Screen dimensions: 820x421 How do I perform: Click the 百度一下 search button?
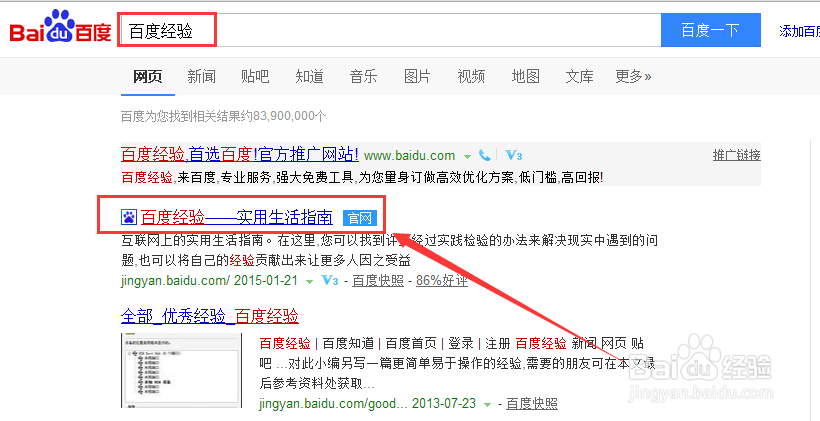pos(711,30)
